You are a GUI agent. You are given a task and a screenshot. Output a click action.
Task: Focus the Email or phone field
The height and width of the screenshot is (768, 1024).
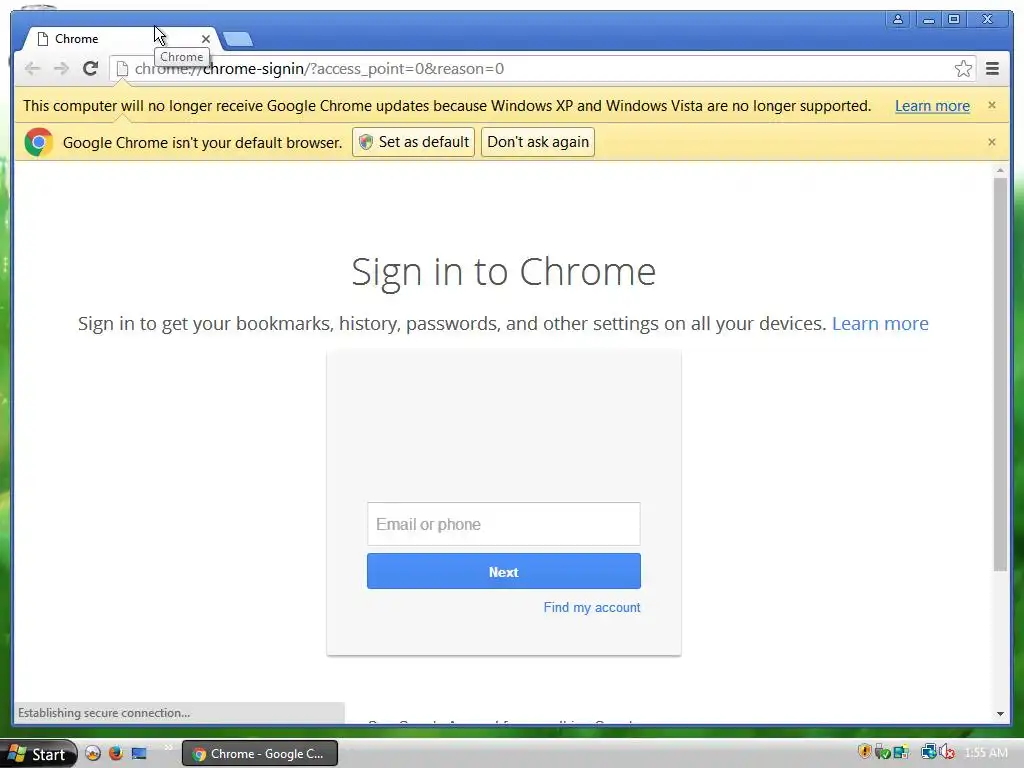point(504,524)
